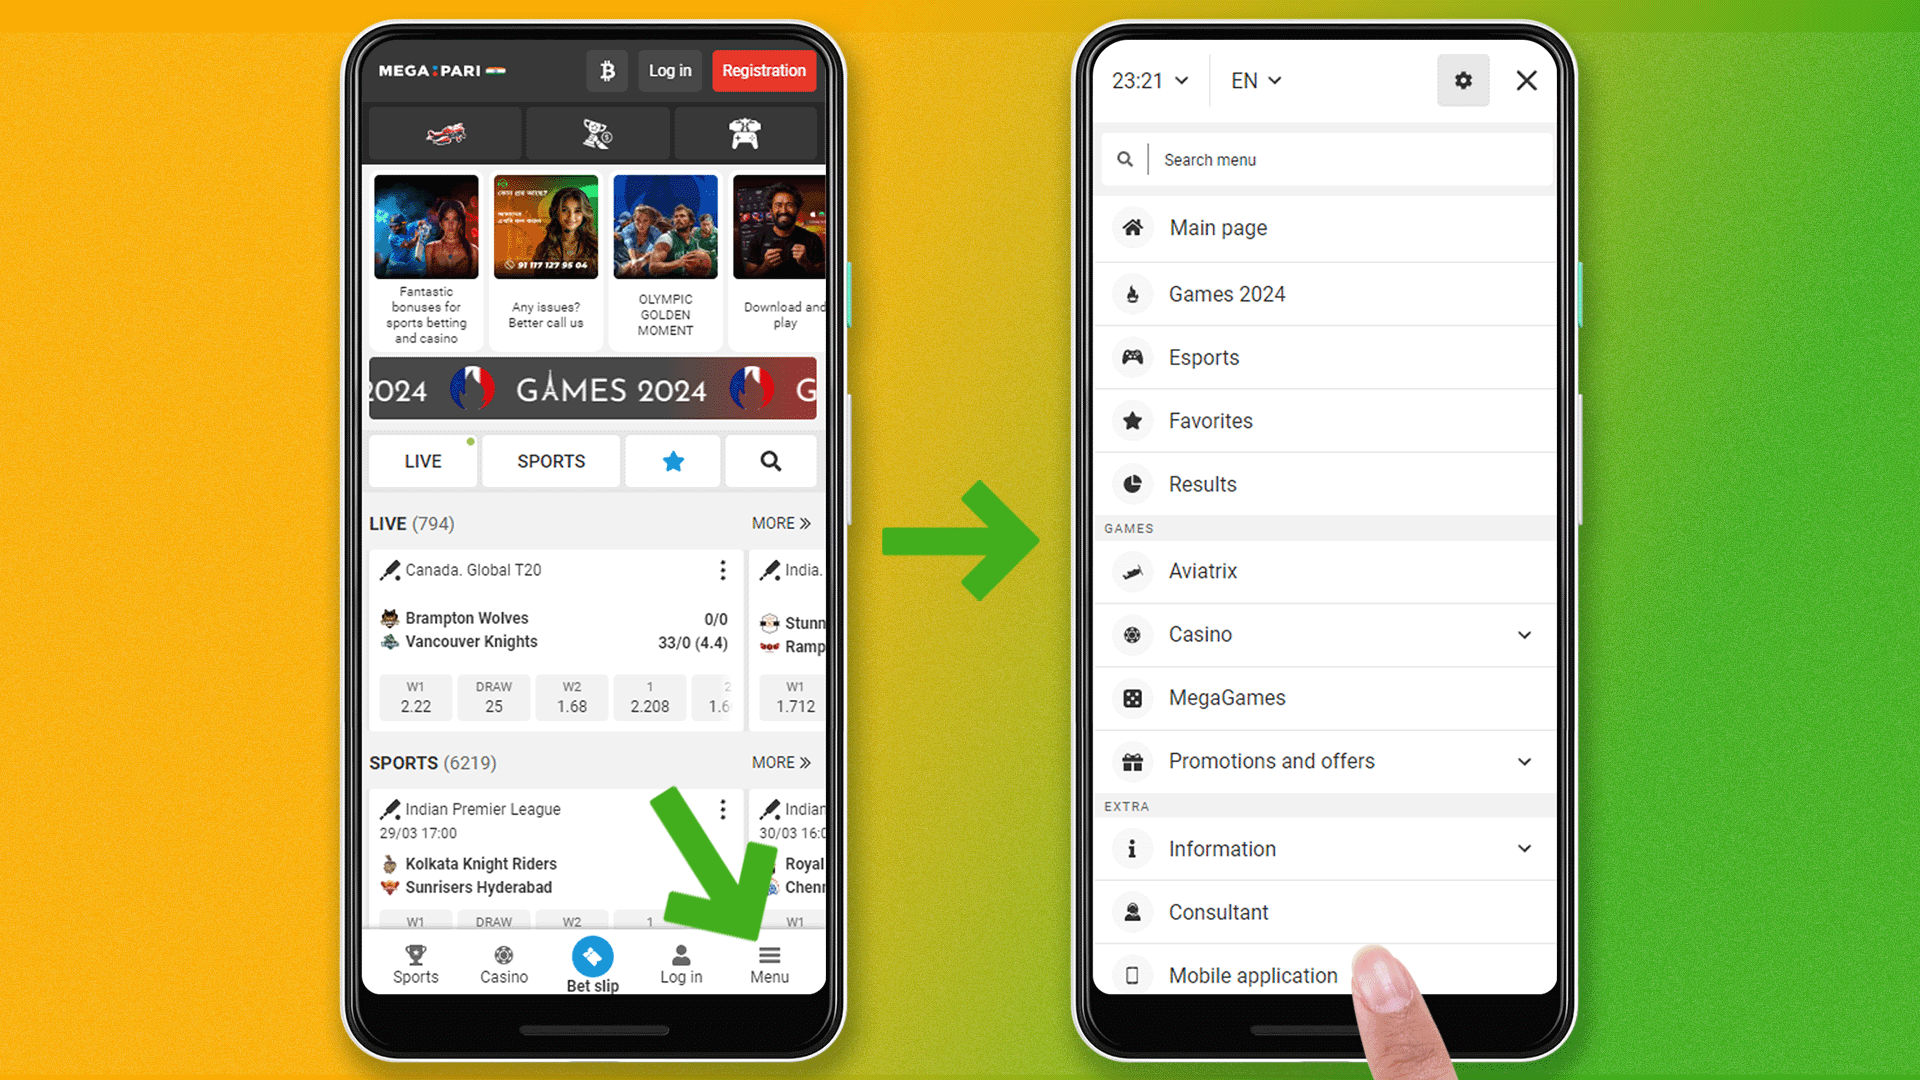Screen dimensions: 1920x1080
Task: Select the SPORTS tab on sportsbook
Action: point(550,460)
